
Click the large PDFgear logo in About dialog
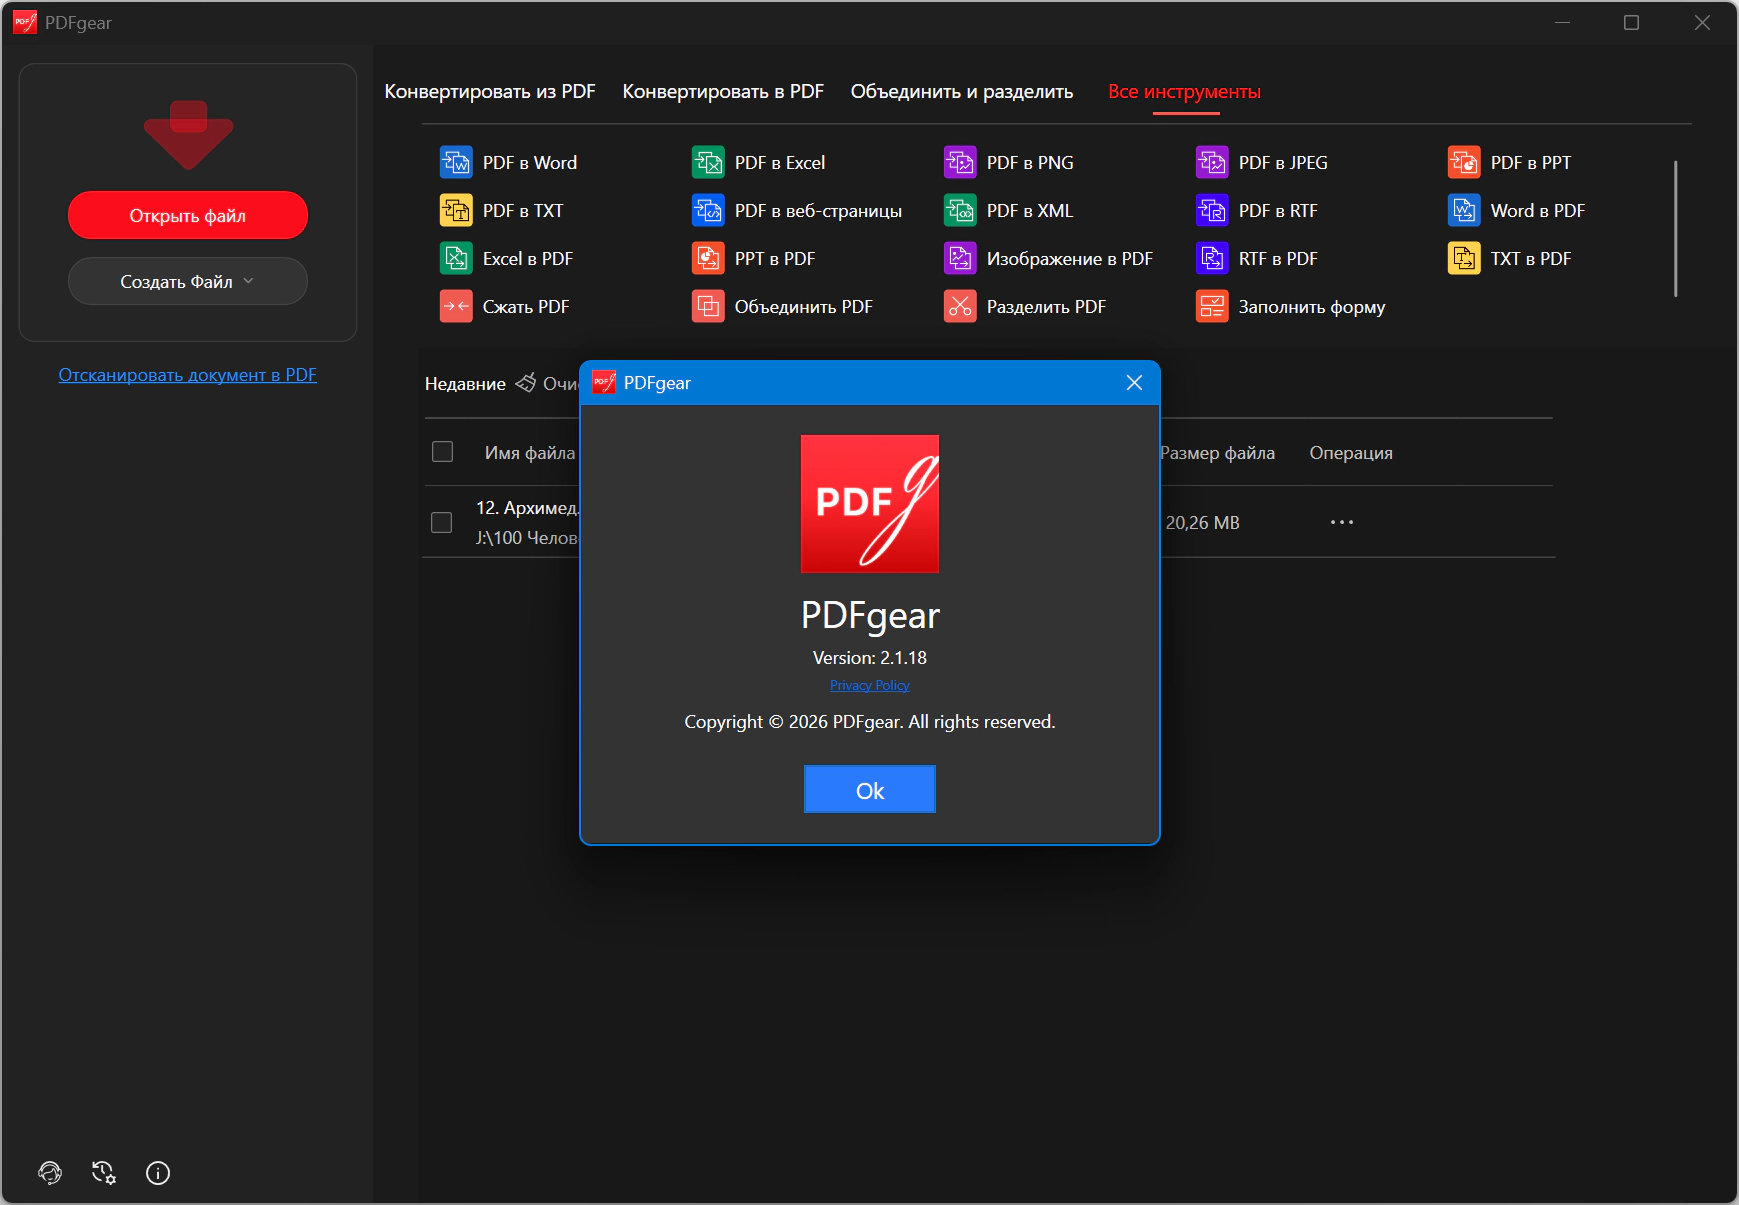pyautogui.click(x=870, y=504)
